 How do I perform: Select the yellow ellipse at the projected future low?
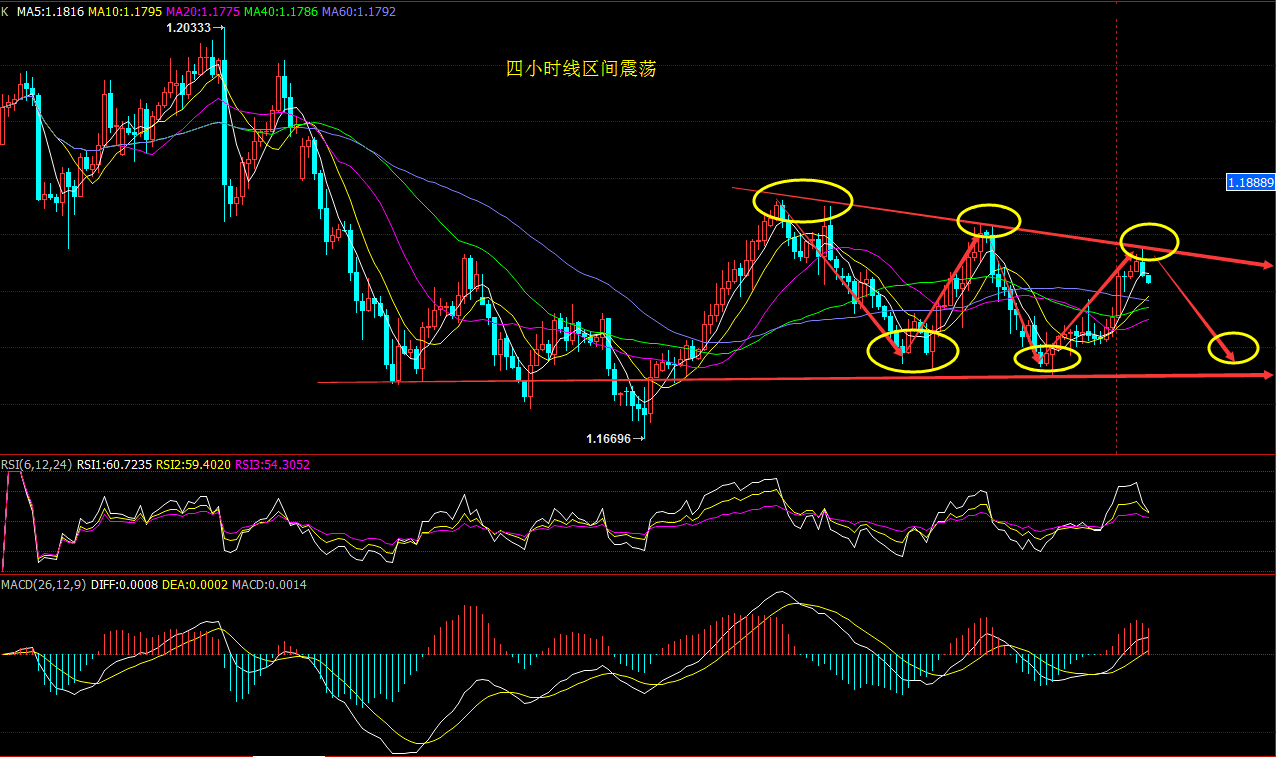click(1233, 348)
